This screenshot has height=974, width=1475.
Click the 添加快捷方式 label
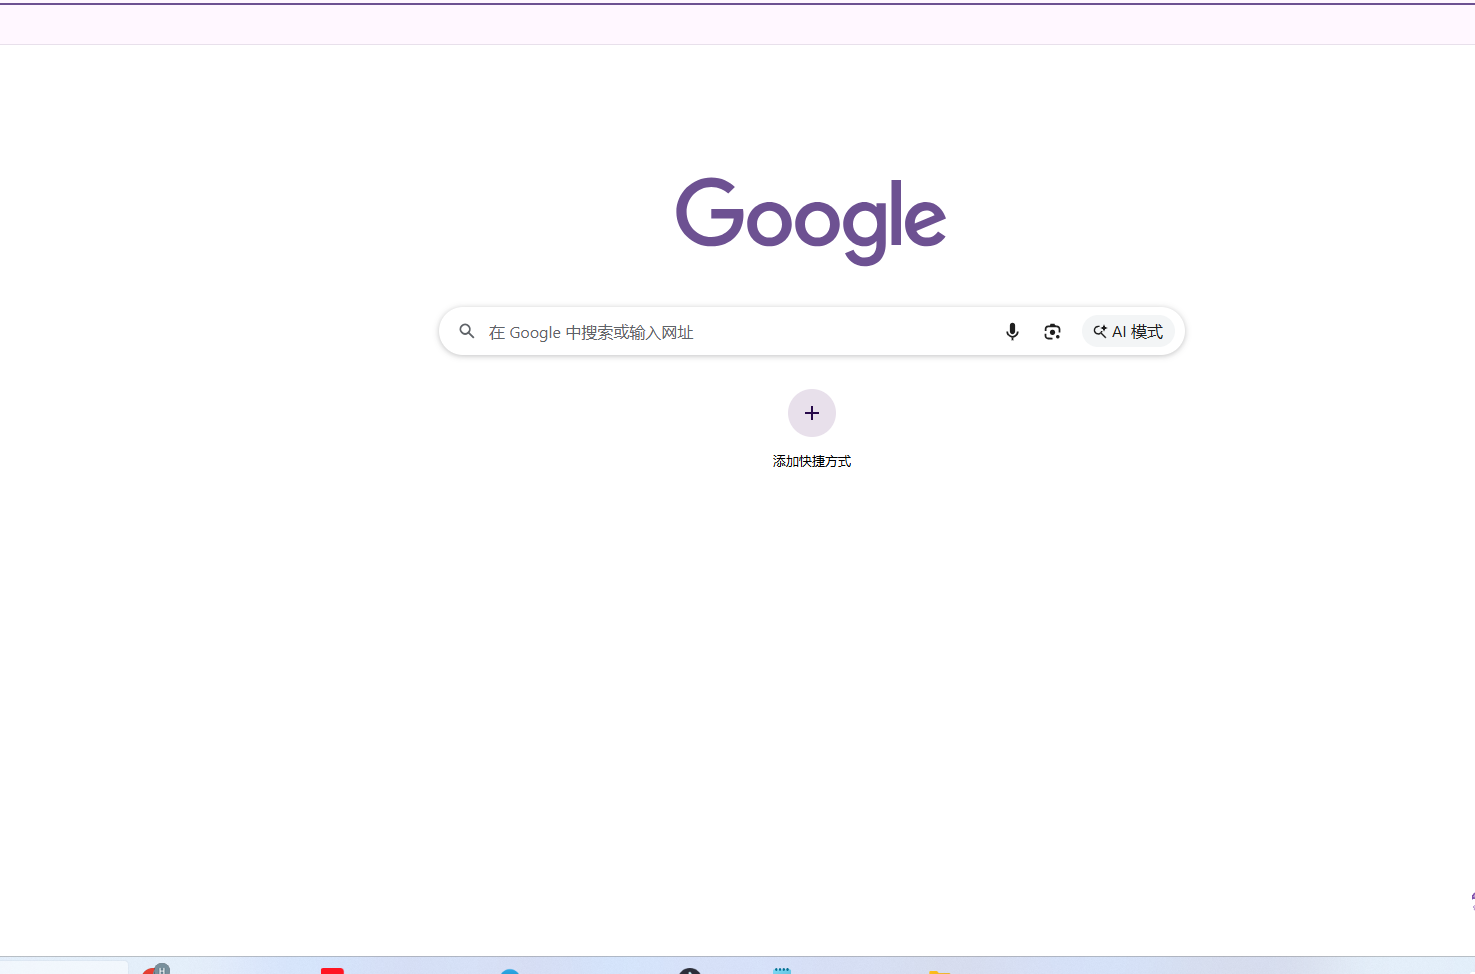tap(811, 460)
